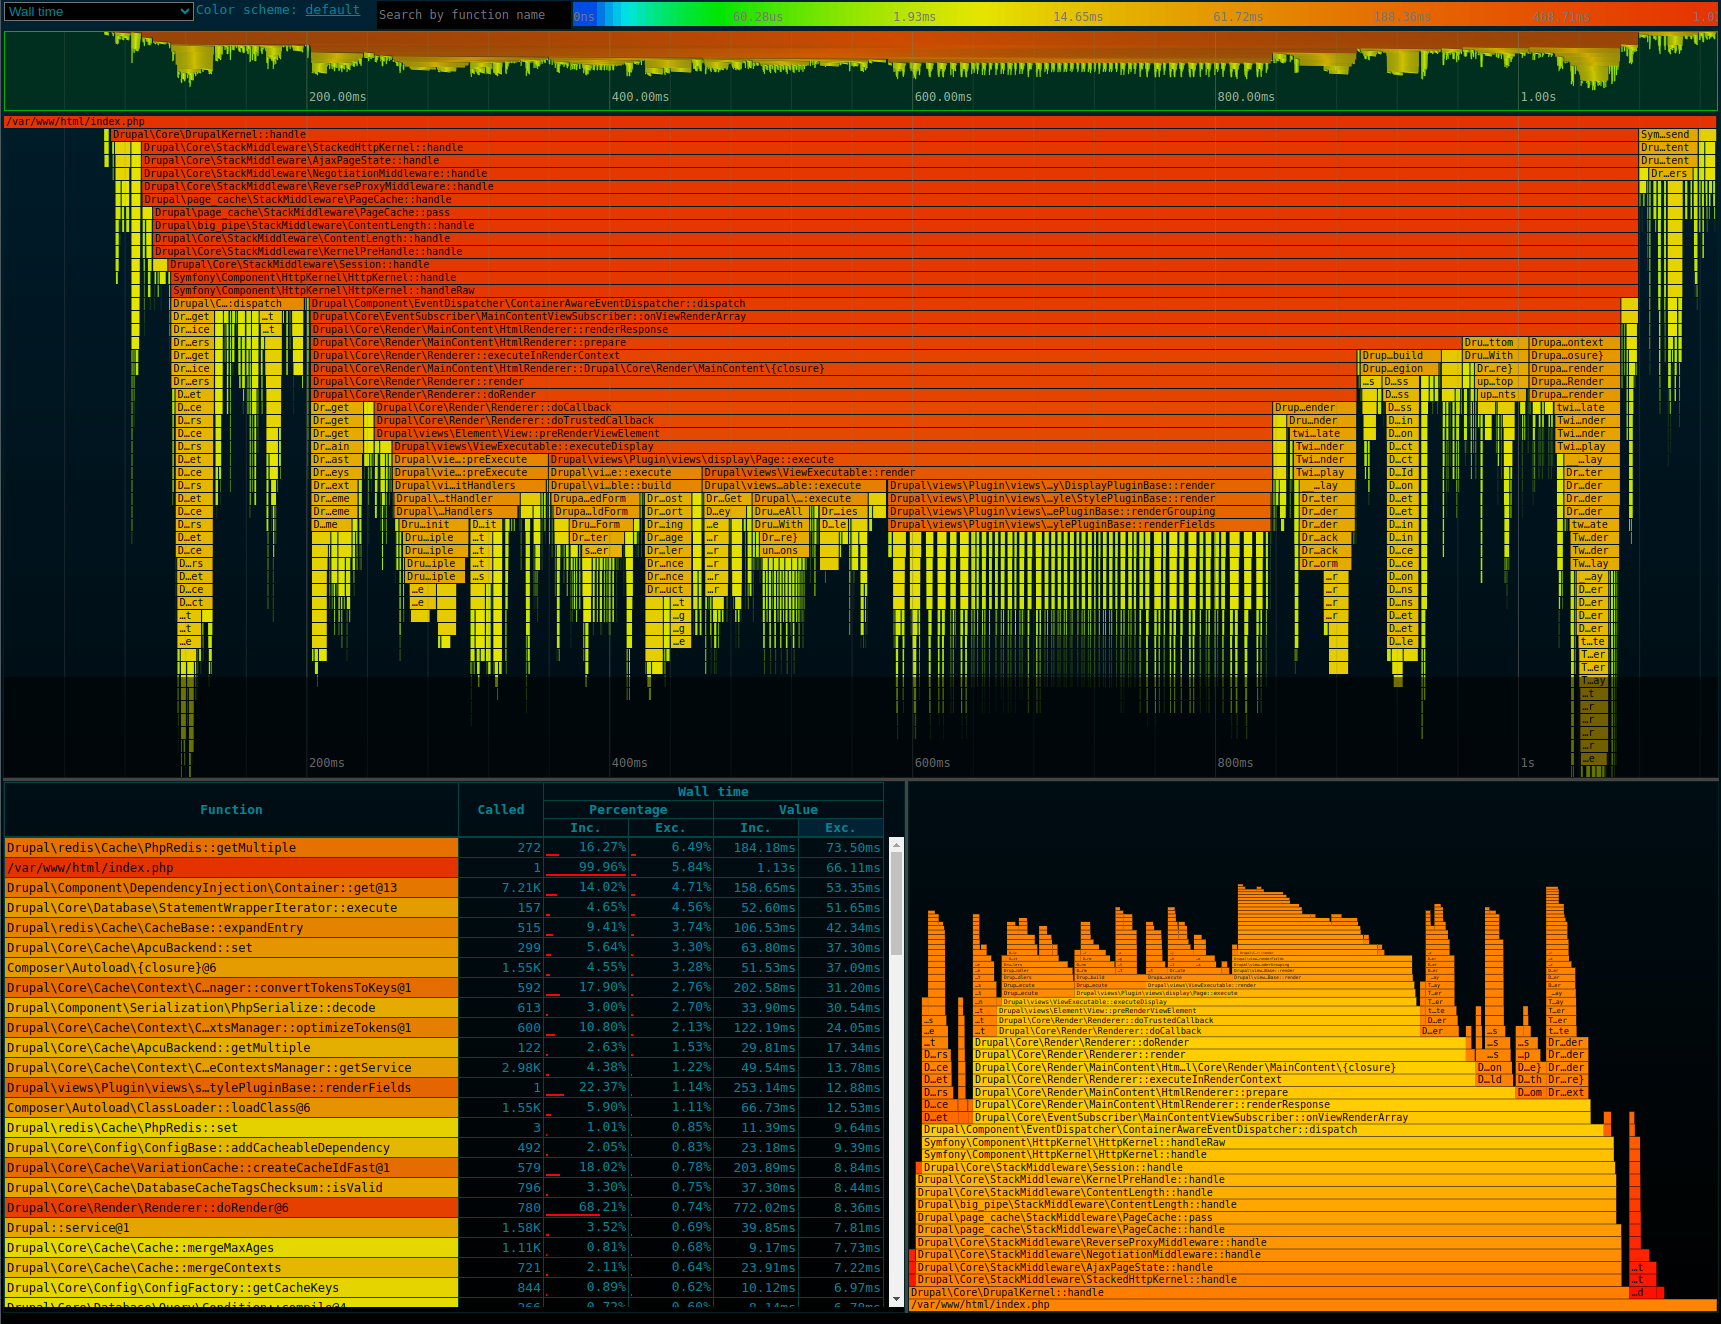Select the PhpRedis::getMultiple table row
1721x1324 pixels.
[x=231, y=848]
